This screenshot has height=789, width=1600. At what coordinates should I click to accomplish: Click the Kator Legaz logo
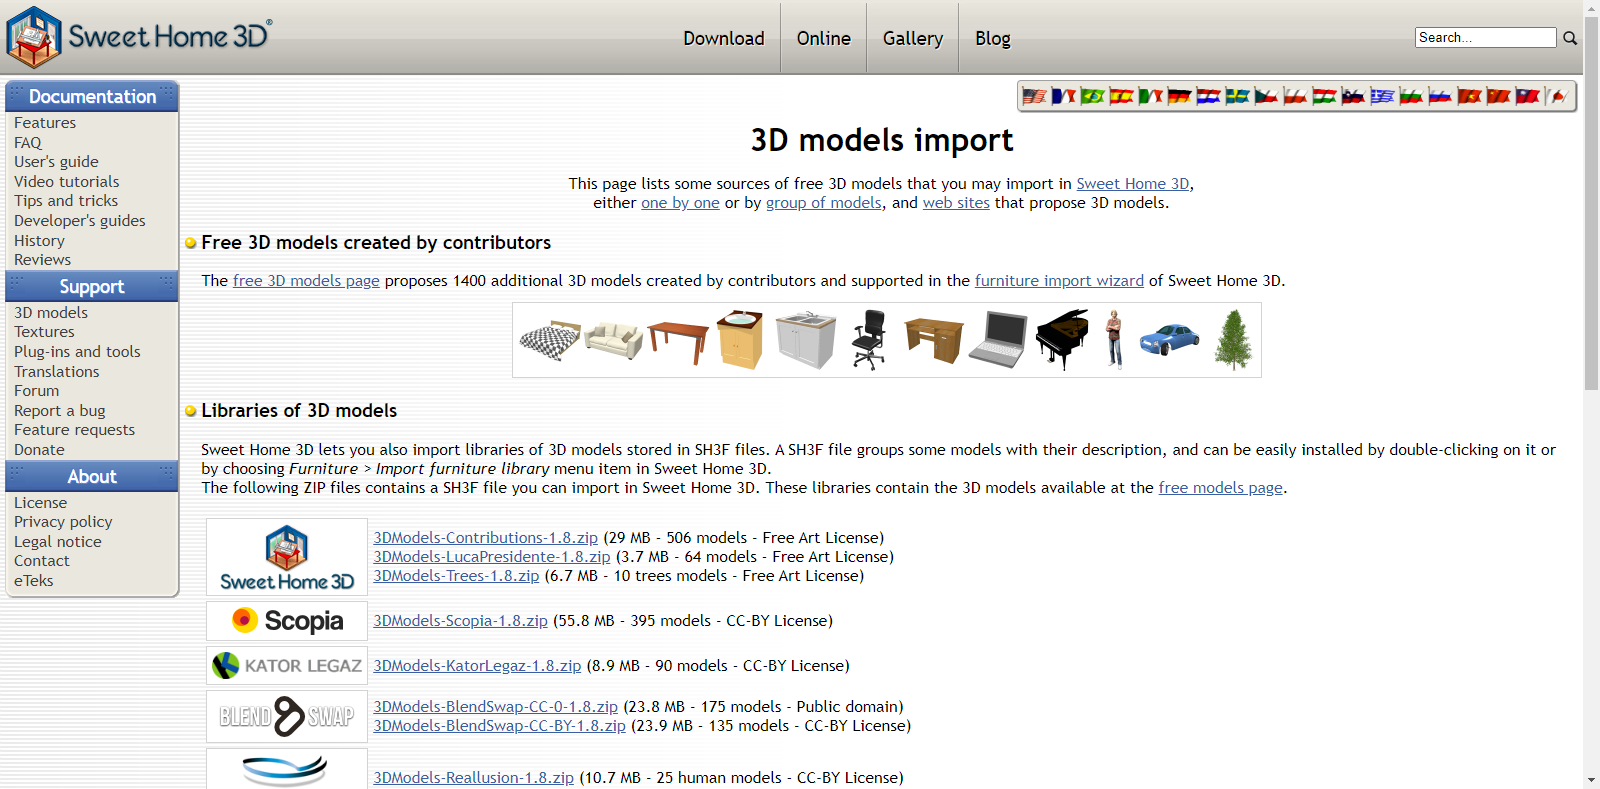[x=287, y=666]
